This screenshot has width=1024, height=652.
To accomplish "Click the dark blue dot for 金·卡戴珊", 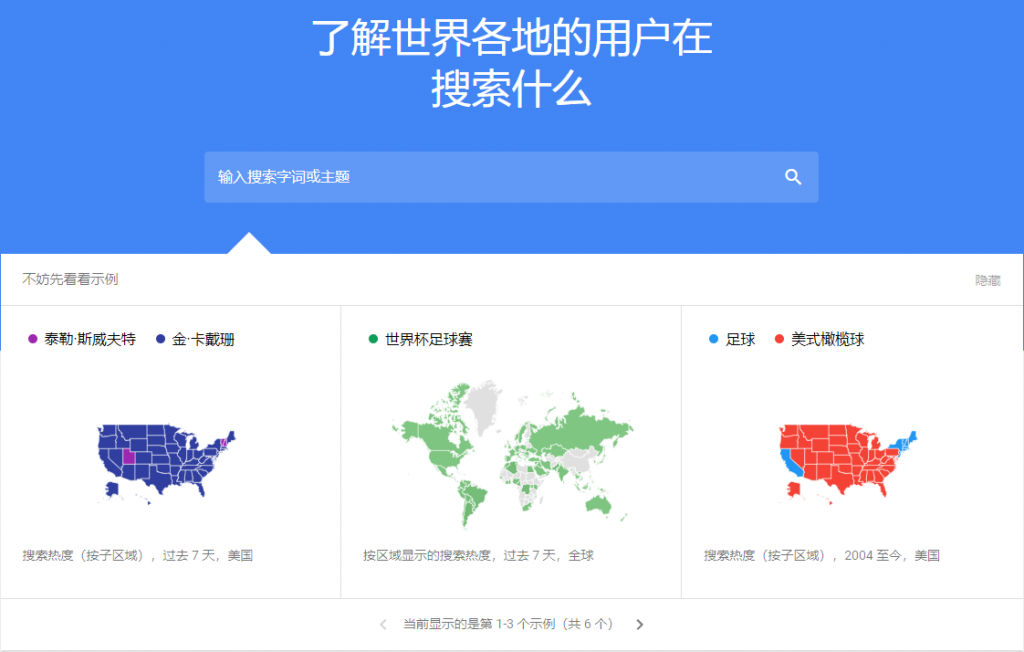I will click(160, 338).
